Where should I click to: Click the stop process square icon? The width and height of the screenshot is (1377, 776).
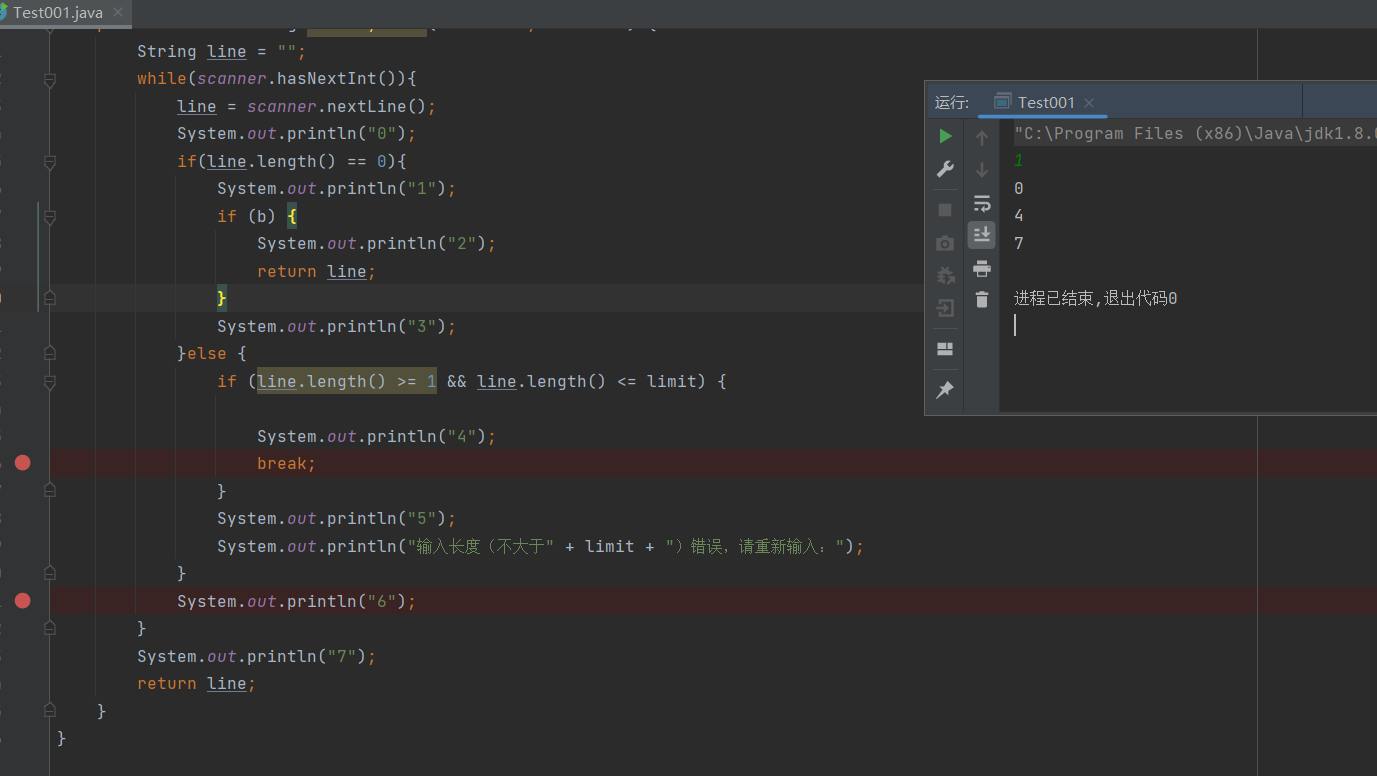(x=945, y=210)
